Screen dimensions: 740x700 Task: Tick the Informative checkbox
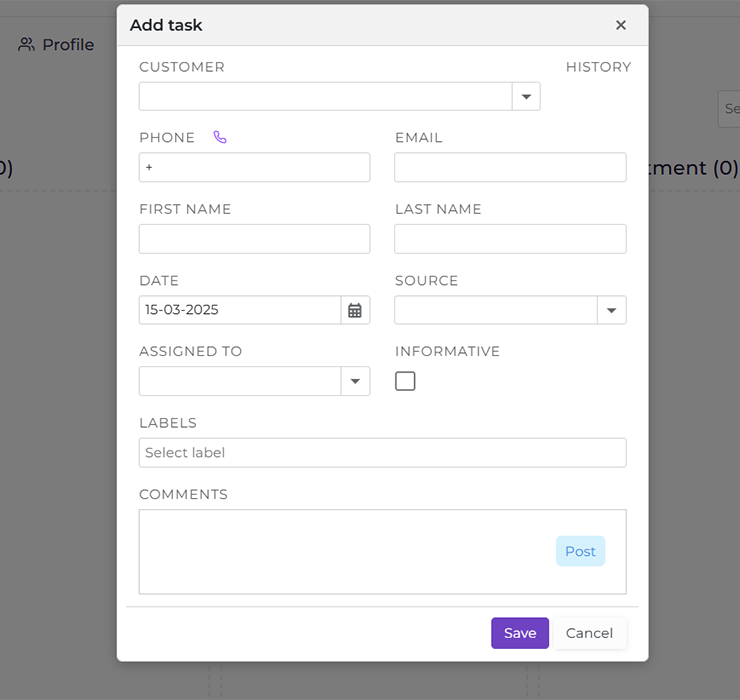pyautogui.click(x=405, y=381)
